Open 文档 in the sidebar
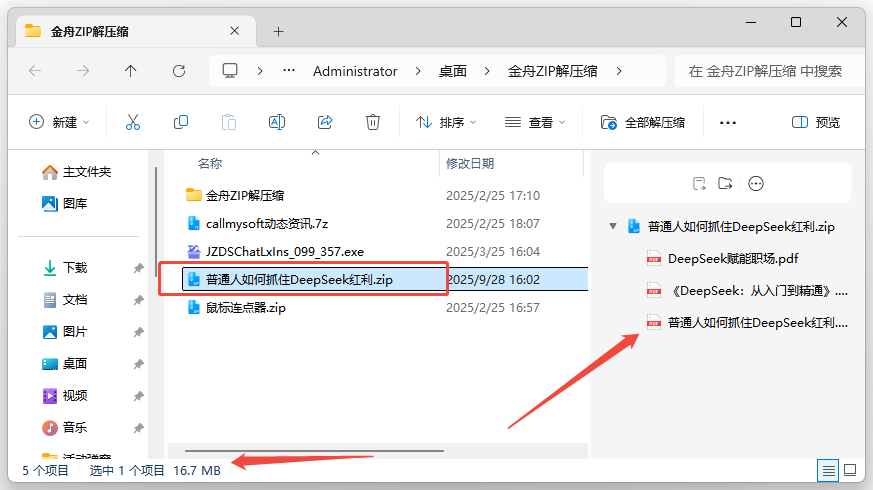This screenshot has width=873, height=490. click(x=65, y=300)
